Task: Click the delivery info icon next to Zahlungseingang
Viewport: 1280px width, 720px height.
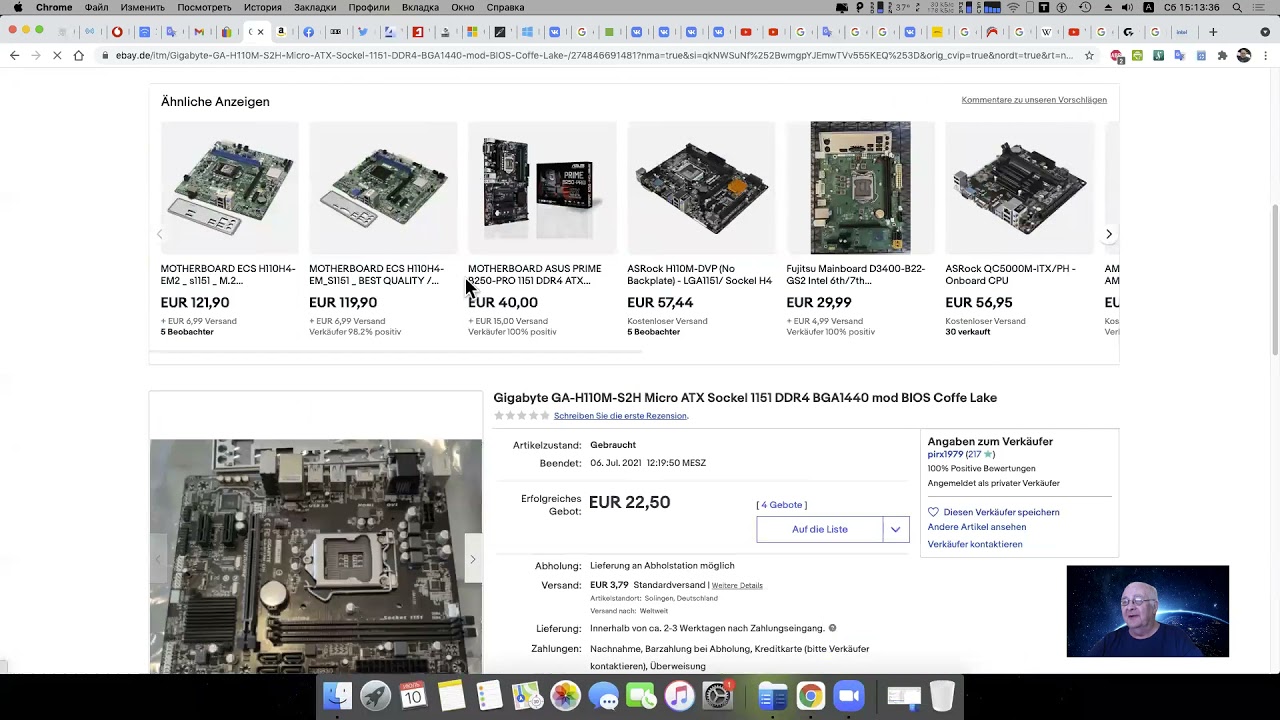Action: (832, 628)
